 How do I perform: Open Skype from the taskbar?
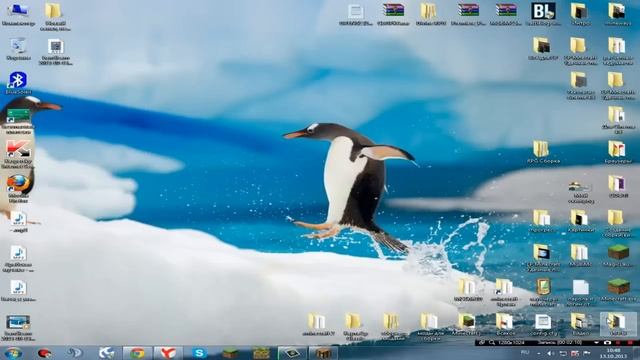(x=199, y=353)
